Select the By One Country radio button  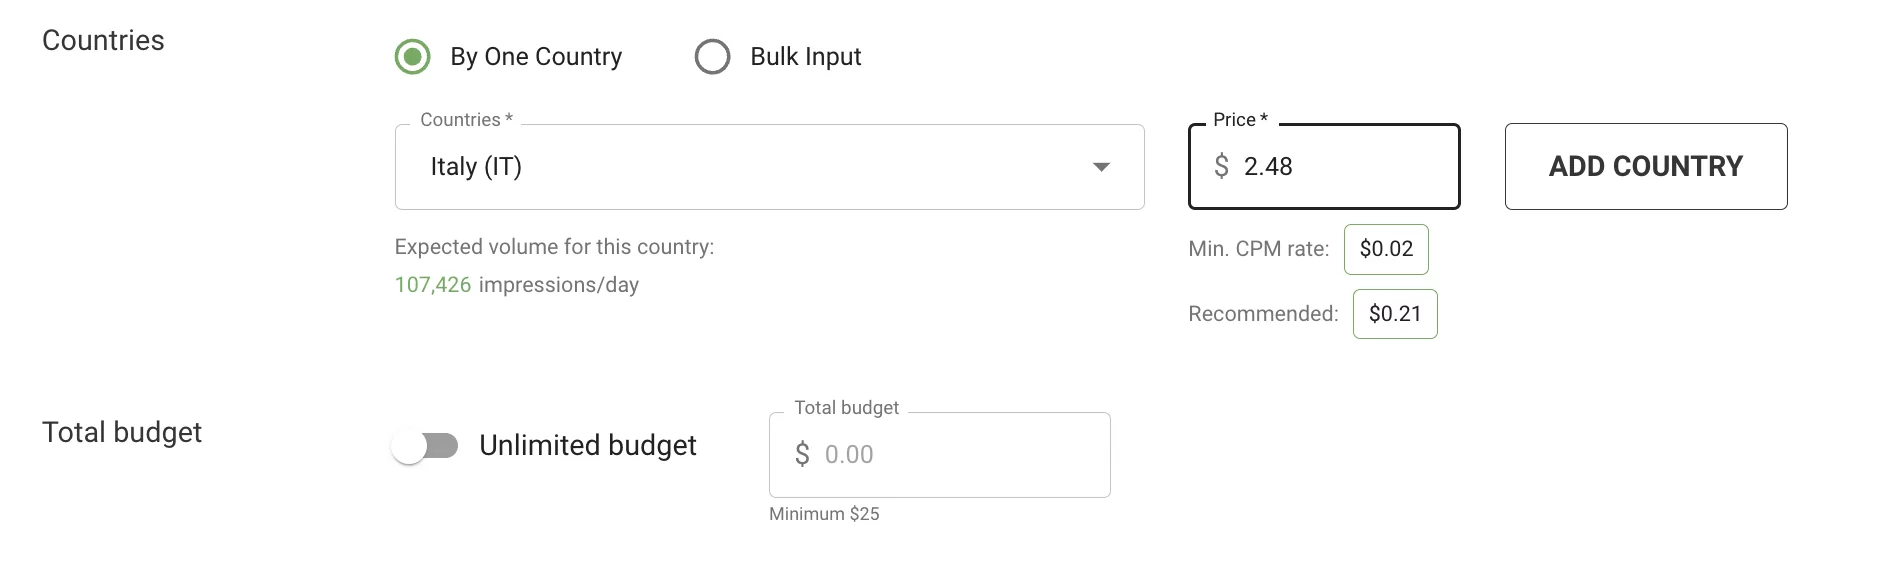[x=411, y=57]
